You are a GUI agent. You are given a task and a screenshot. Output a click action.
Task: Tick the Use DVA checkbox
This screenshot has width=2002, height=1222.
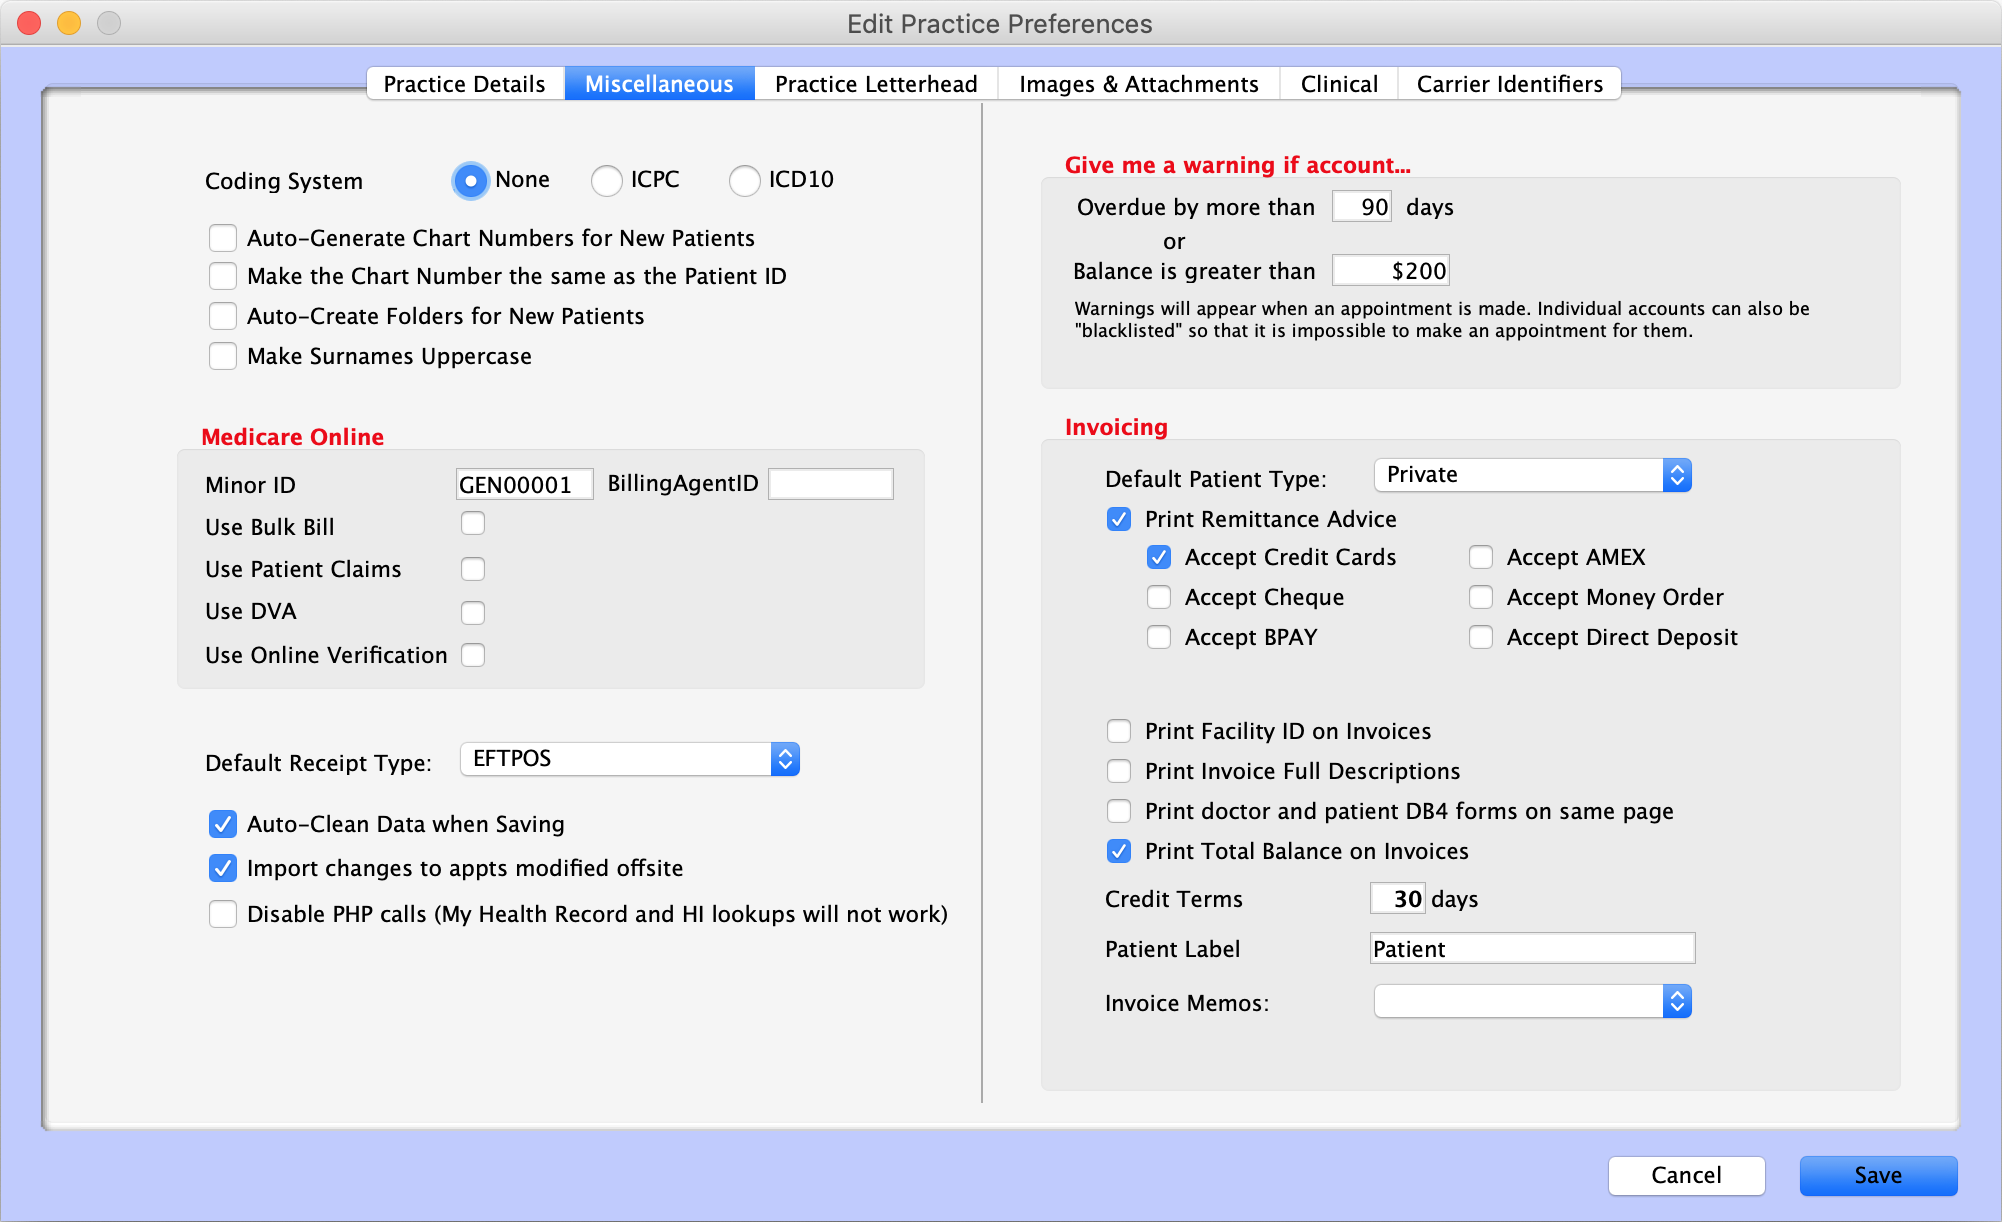tap(473, 612)
